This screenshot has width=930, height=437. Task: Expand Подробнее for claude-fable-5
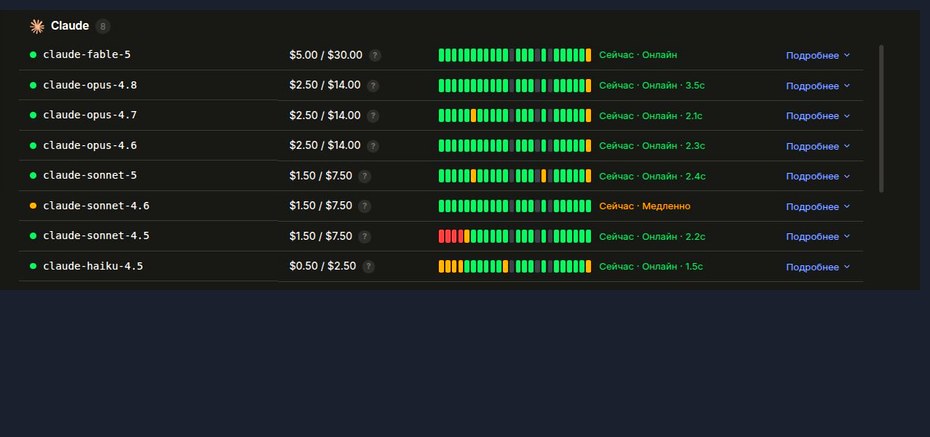coord(818,56)
